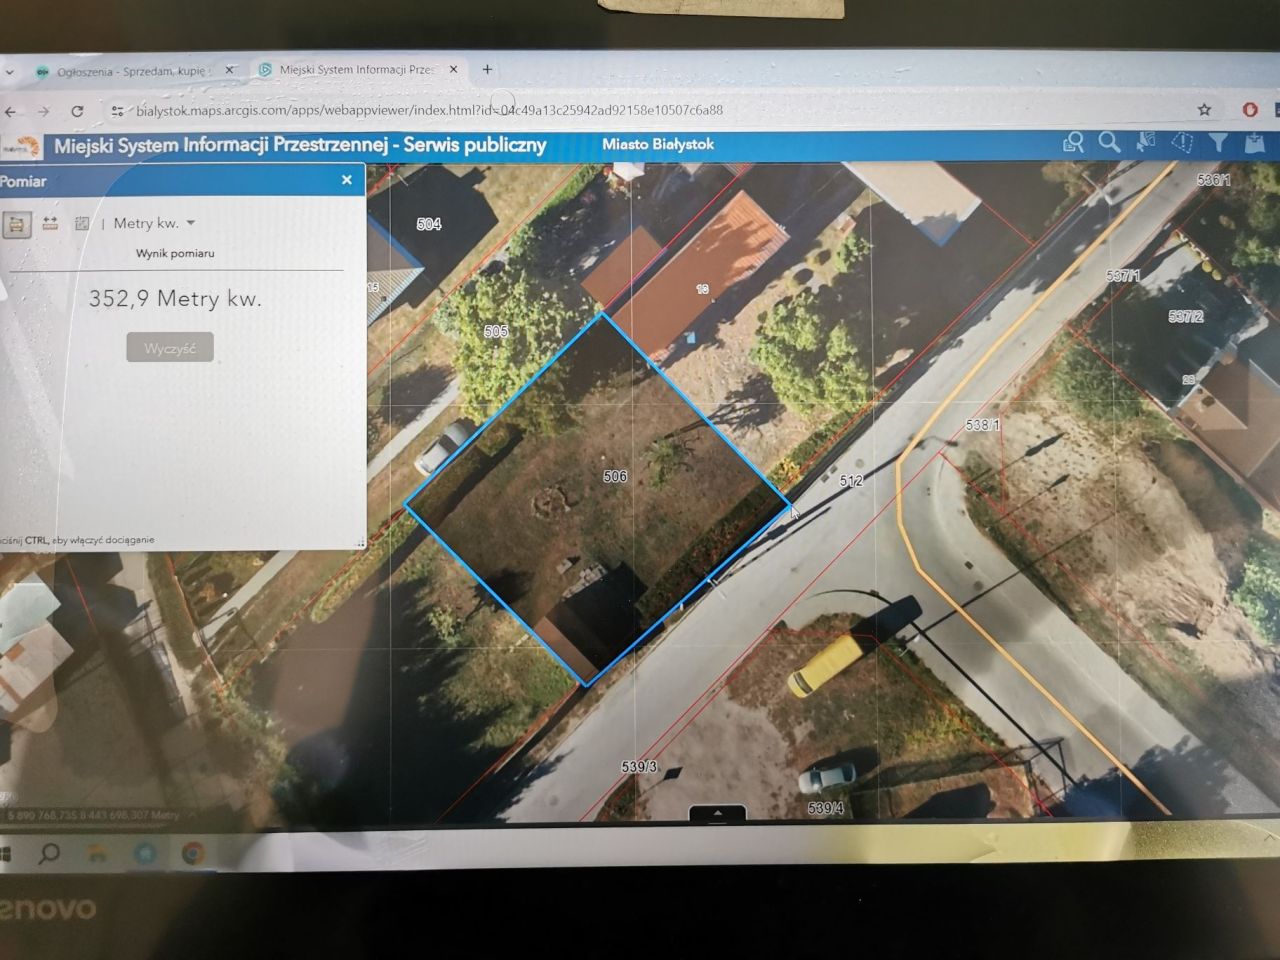Open the blue circular app in the taskbar
The image size is (1280, 960).
click(x=145, y=853)
